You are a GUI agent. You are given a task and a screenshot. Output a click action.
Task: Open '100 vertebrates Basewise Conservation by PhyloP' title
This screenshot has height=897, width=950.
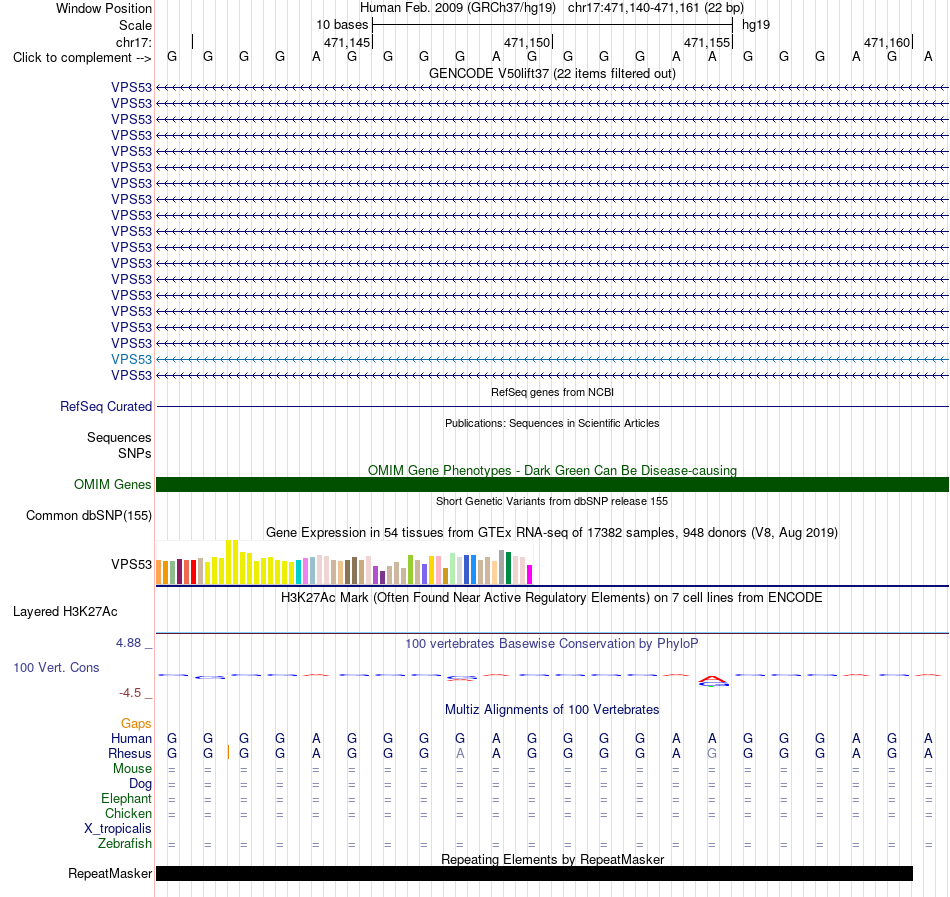[552, 644]
